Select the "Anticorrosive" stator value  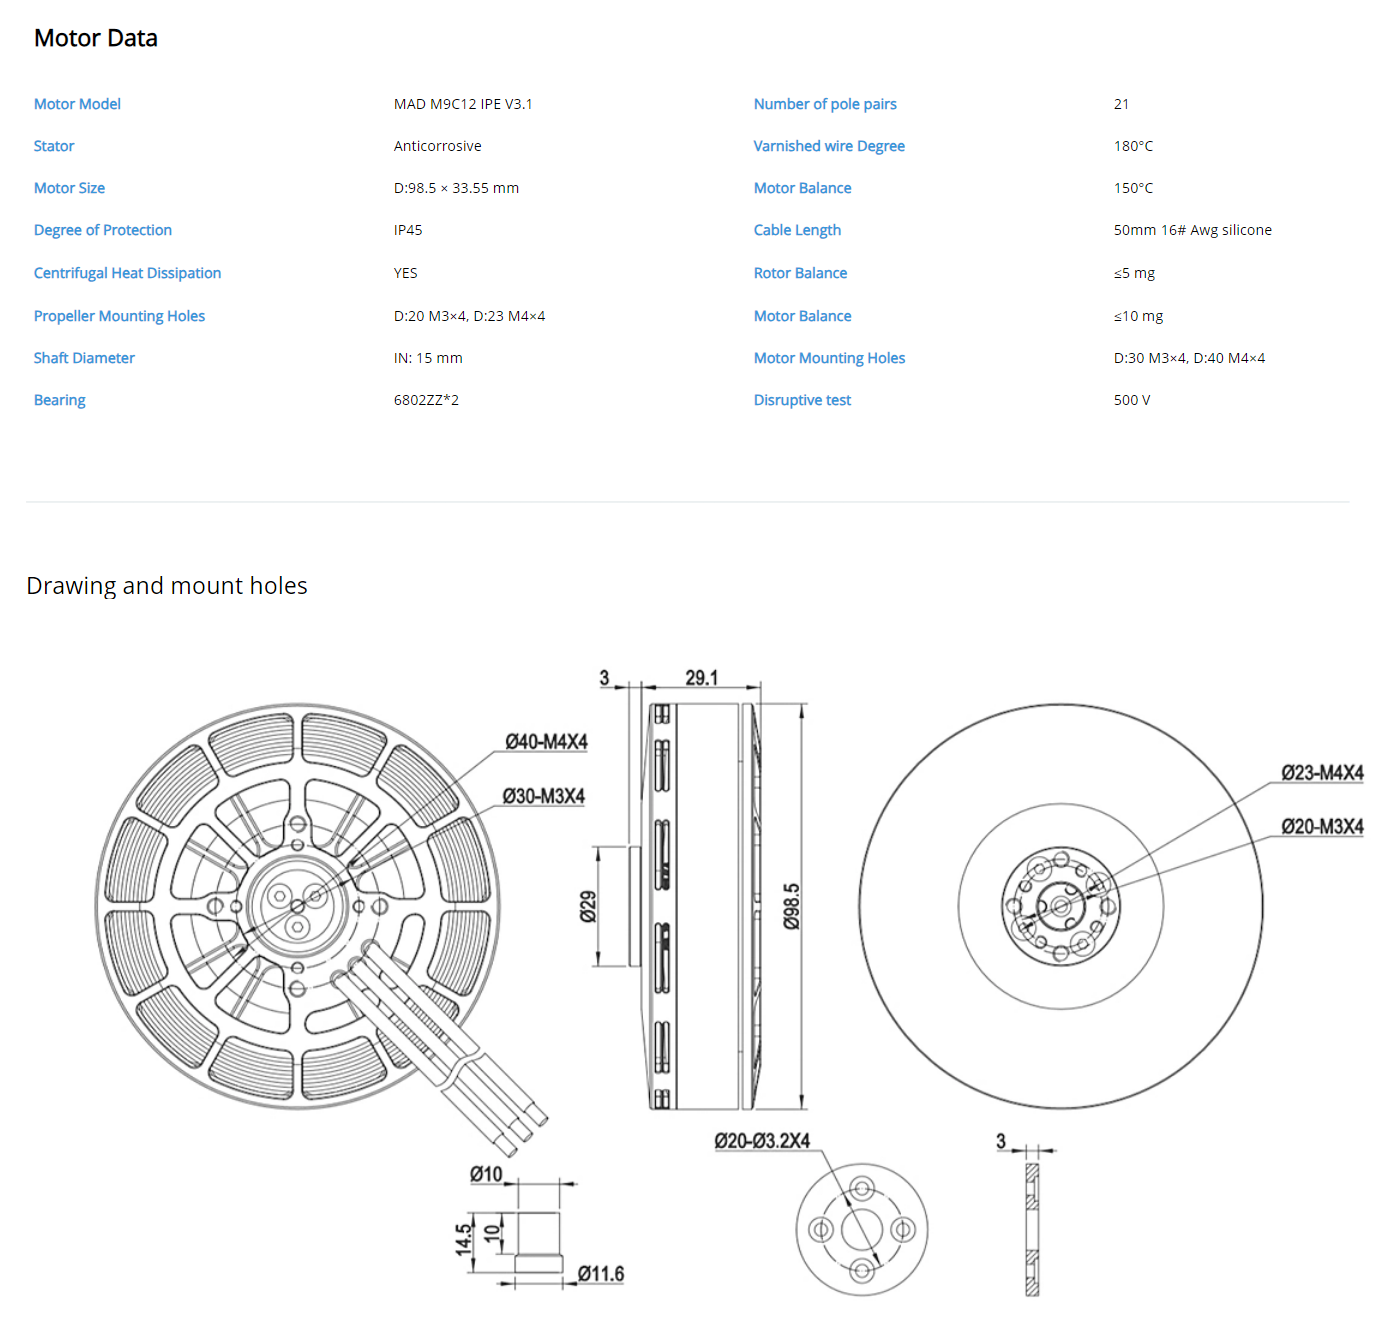coord(438,146)
